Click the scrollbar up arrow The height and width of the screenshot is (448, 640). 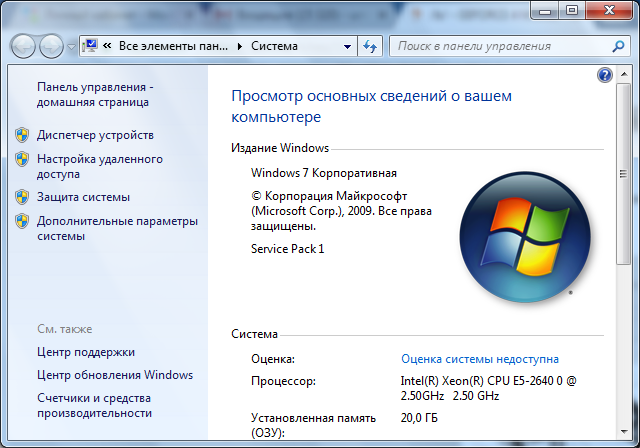point(624,74)
